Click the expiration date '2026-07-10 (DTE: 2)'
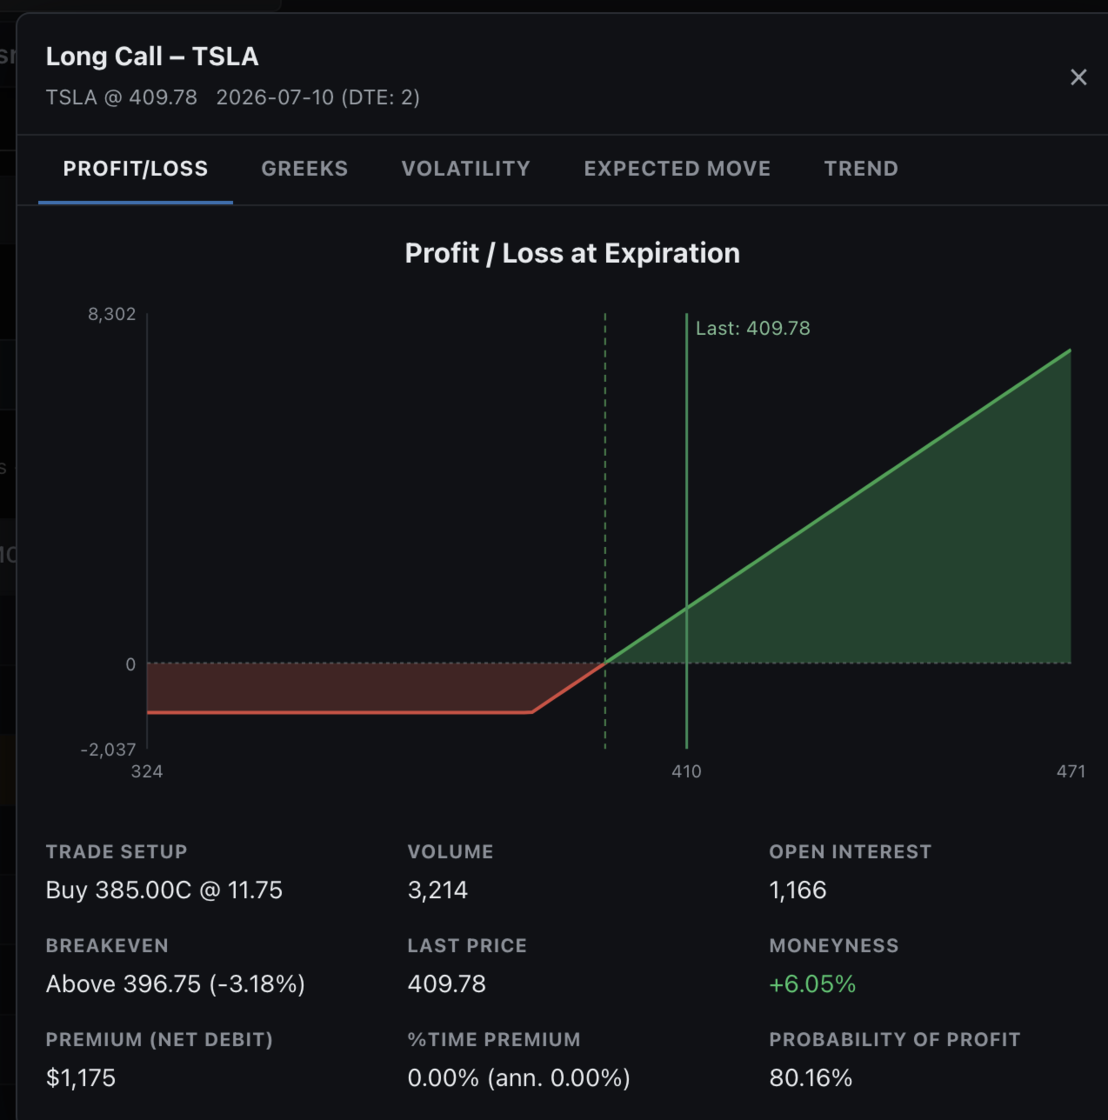 [x=318, y=97]
